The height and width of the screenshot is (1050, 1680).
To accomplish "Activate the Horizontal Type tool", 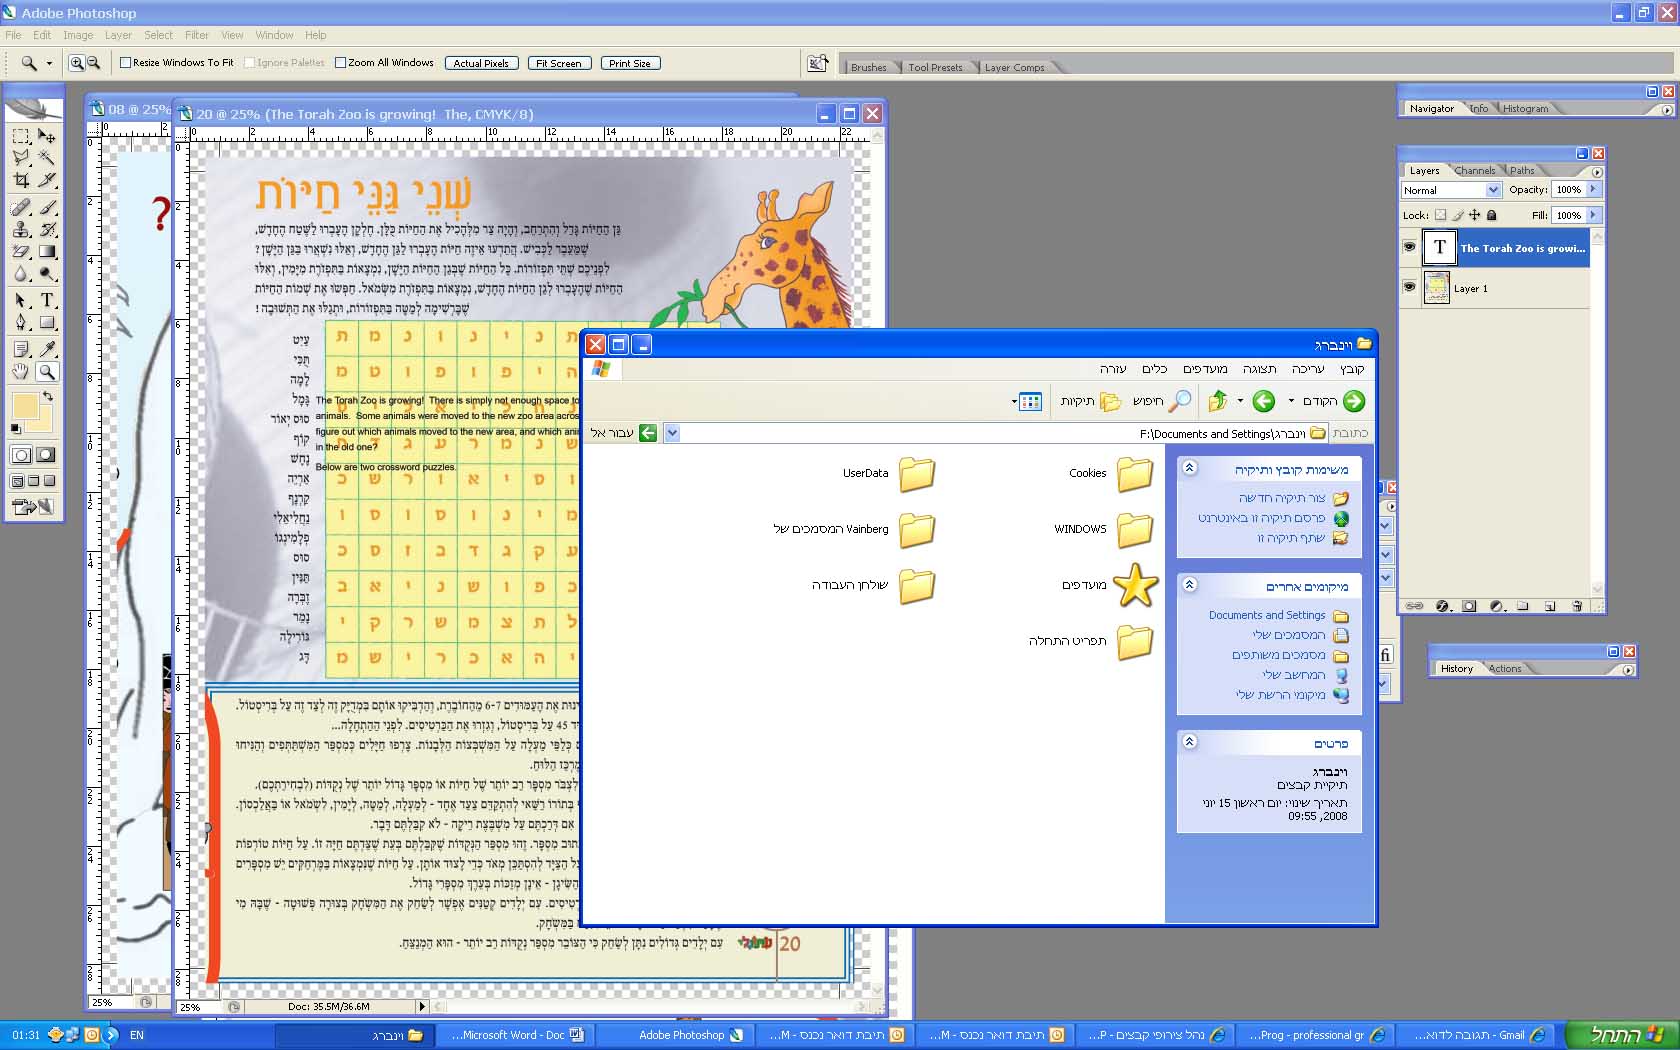I will click(47, 300).
